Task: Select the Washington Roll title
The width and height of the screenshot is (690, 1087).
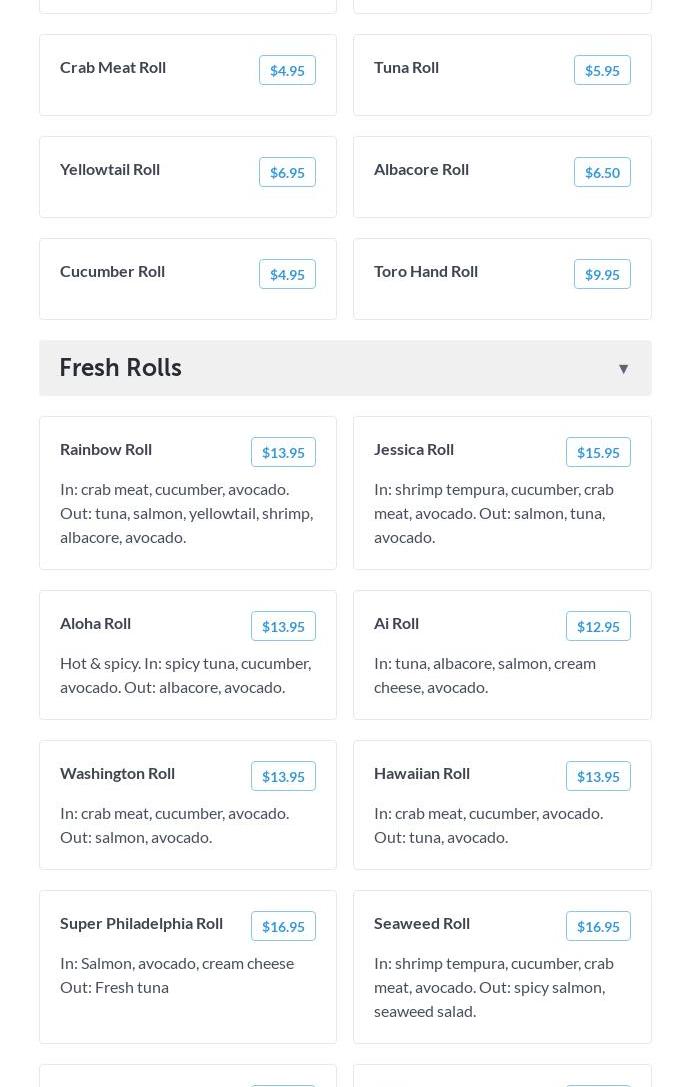Action: tap(117, 773)
